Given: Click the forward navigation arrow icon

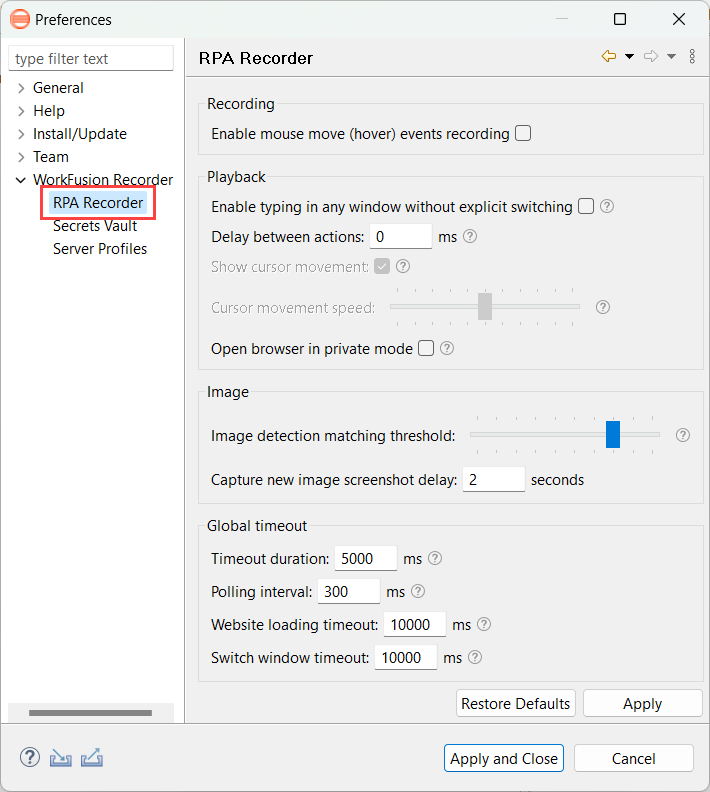Looking at the screenshot, I should tap(651, 56).
